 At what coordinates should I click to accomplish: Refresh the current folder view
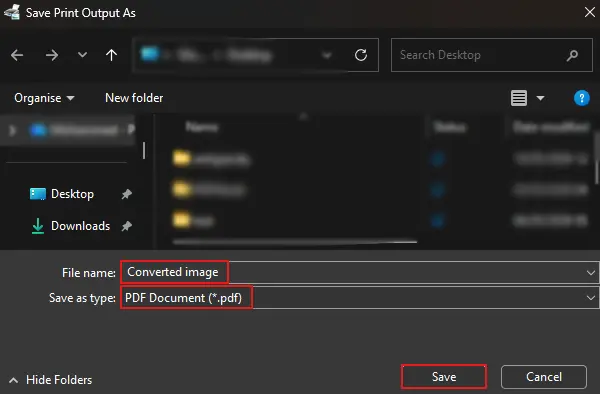(x=361, y=55)
